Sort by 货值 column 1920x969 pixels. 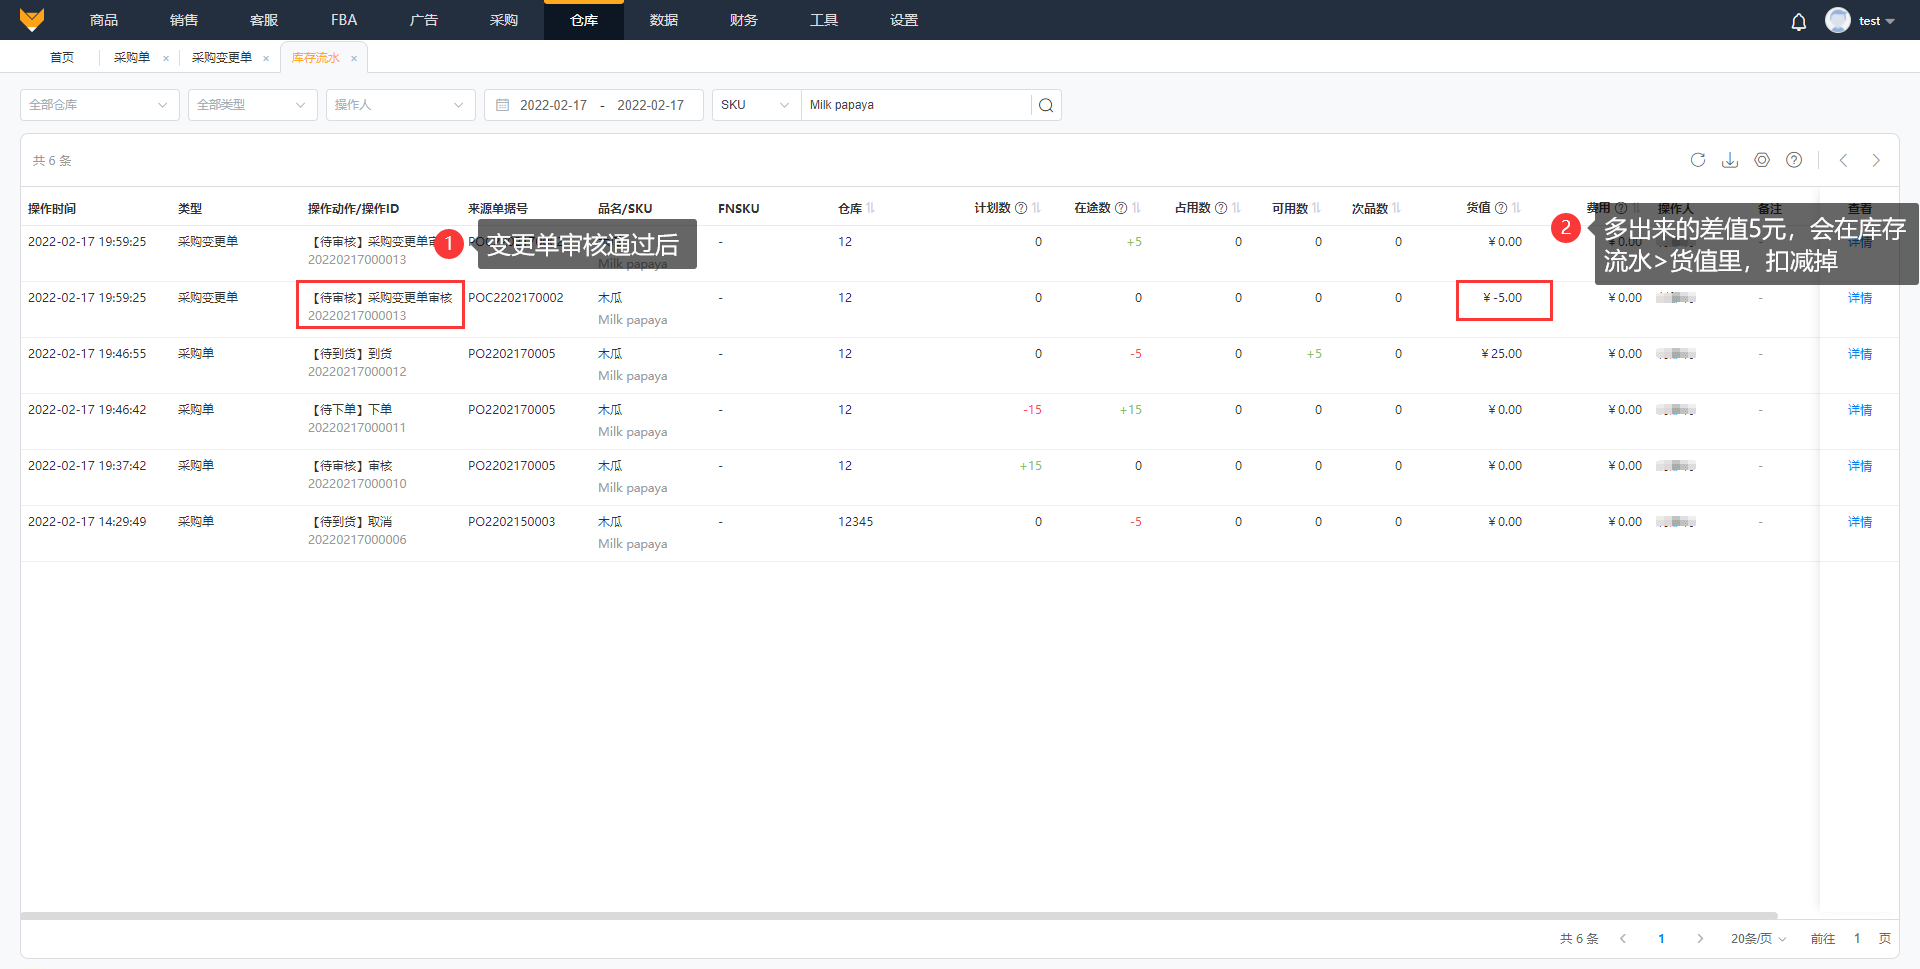click(1516, 208)
